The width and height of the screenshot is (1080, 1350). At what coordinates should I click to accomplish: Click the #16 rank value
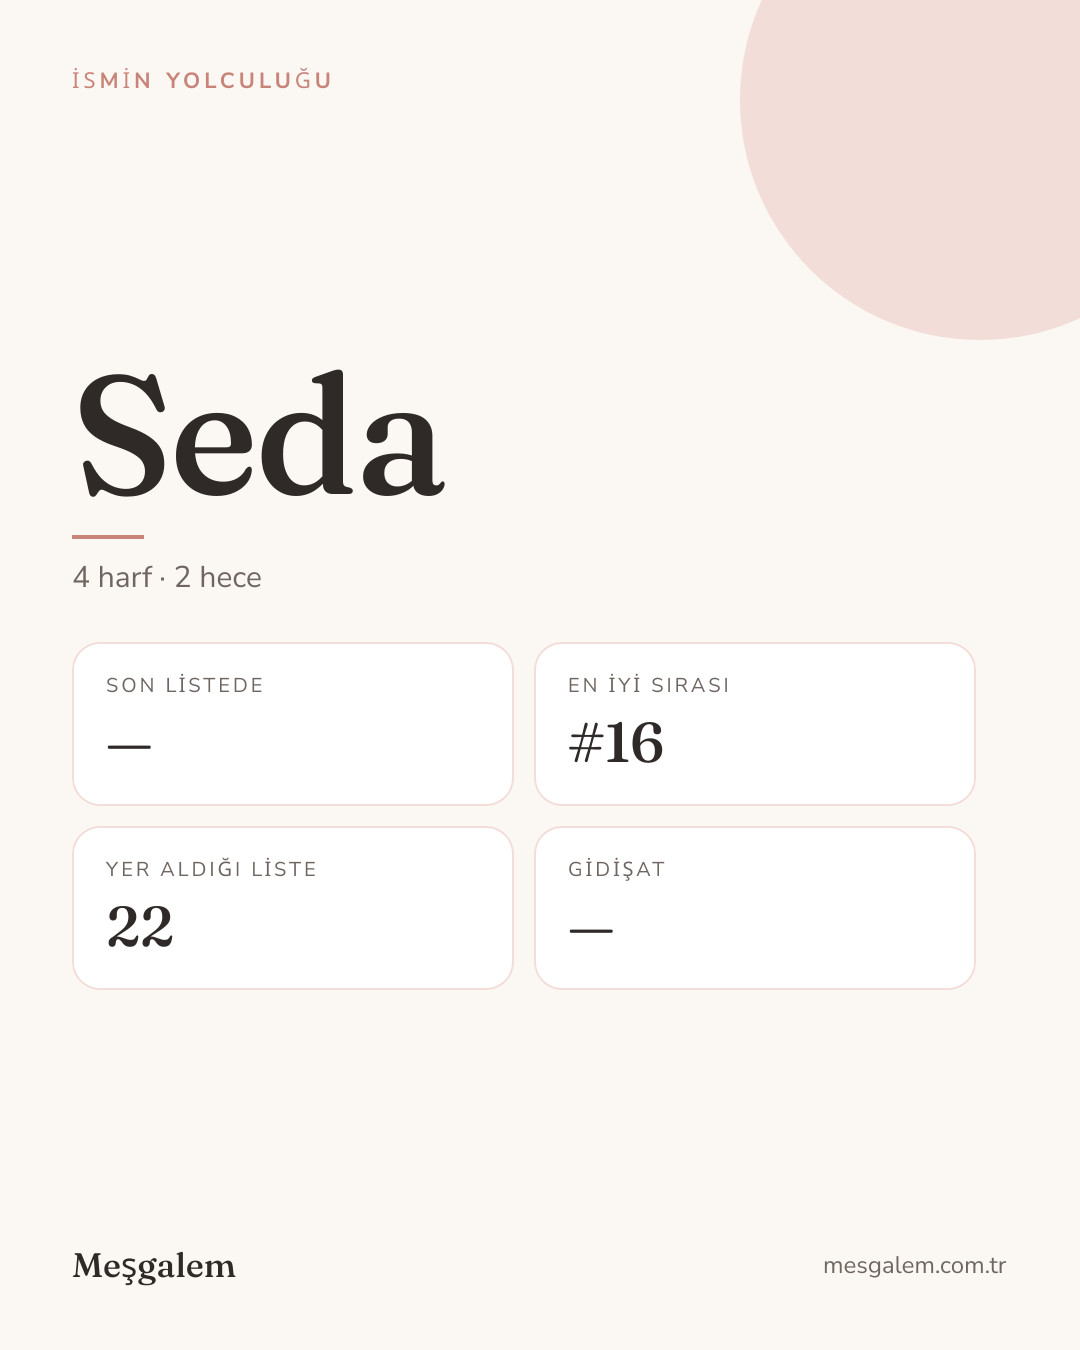coord(616,743)
